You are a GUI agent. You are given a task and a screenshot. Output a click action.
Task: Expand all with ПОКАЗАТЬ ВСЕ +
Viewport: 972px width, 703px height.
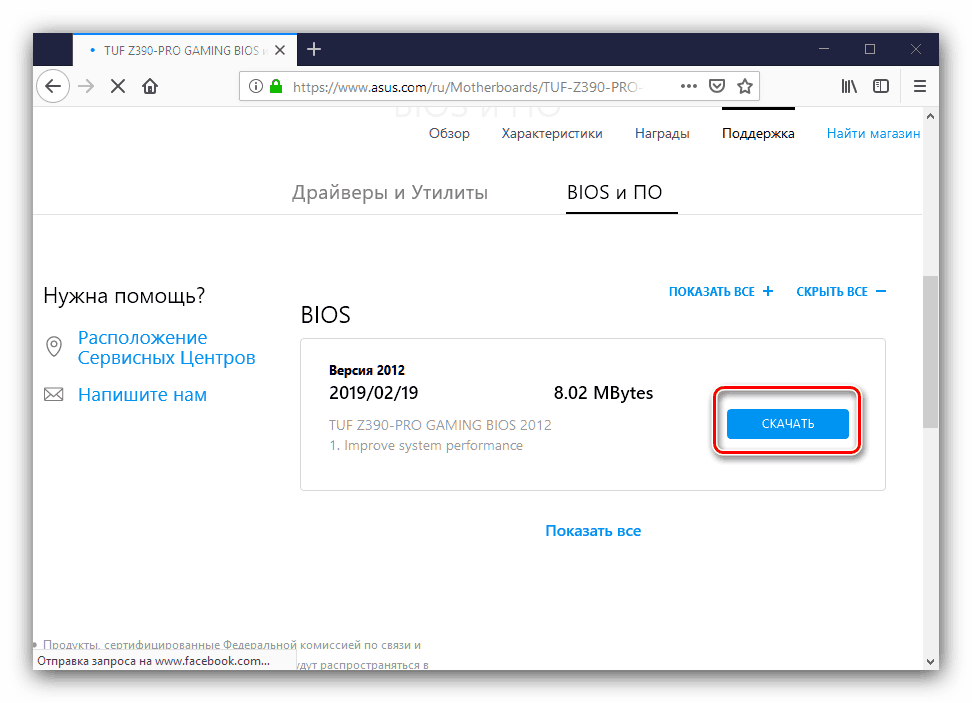[721, 291]
